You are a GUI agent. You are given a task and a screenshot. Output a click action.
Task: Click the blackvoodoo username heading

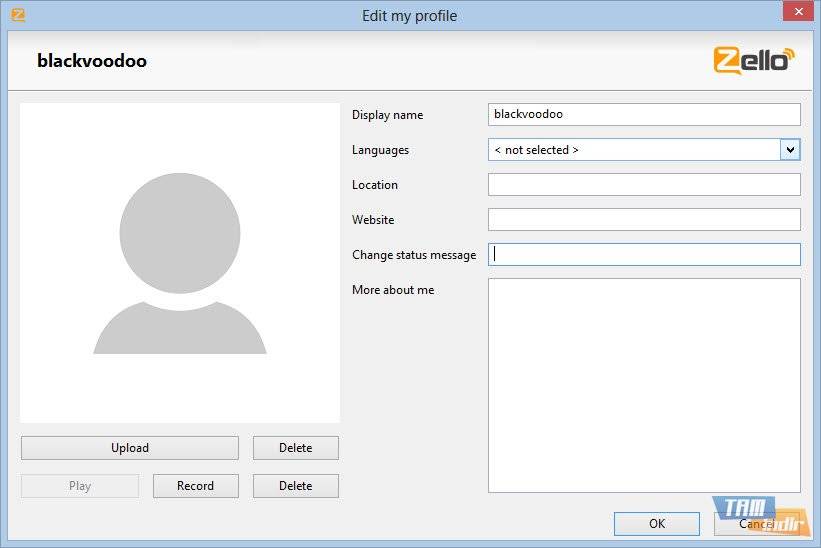92,61
